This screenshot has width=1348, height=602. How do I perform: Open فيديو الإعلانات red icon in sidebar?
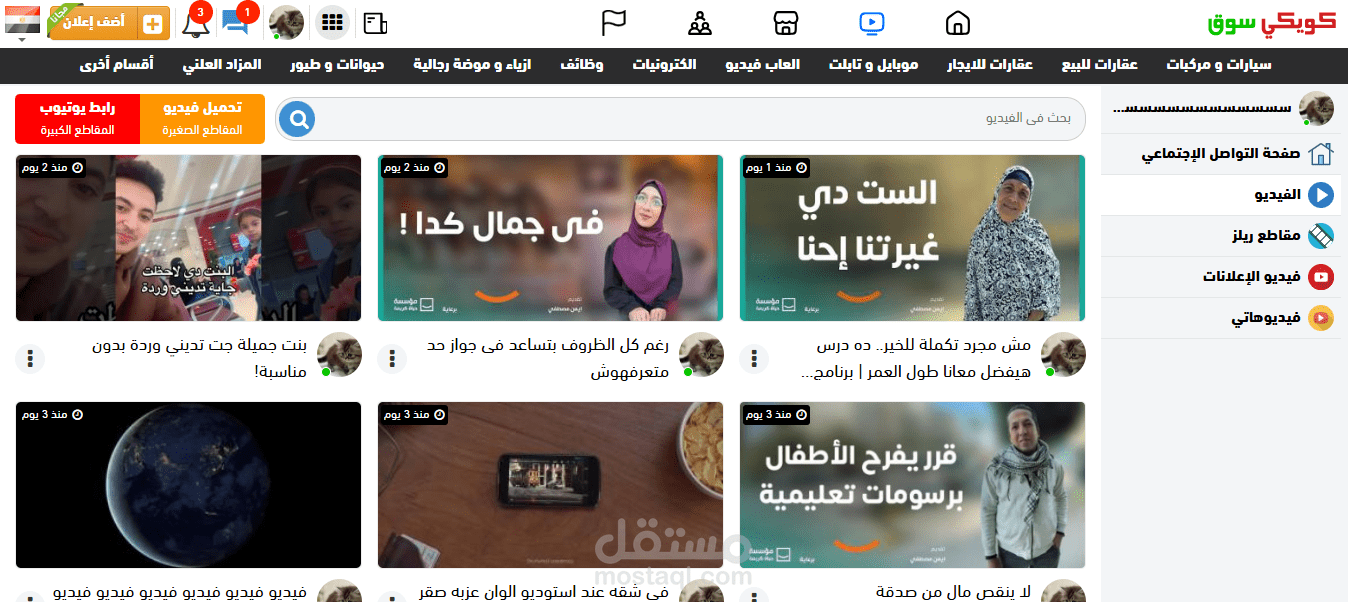(x=1321, y=277)
